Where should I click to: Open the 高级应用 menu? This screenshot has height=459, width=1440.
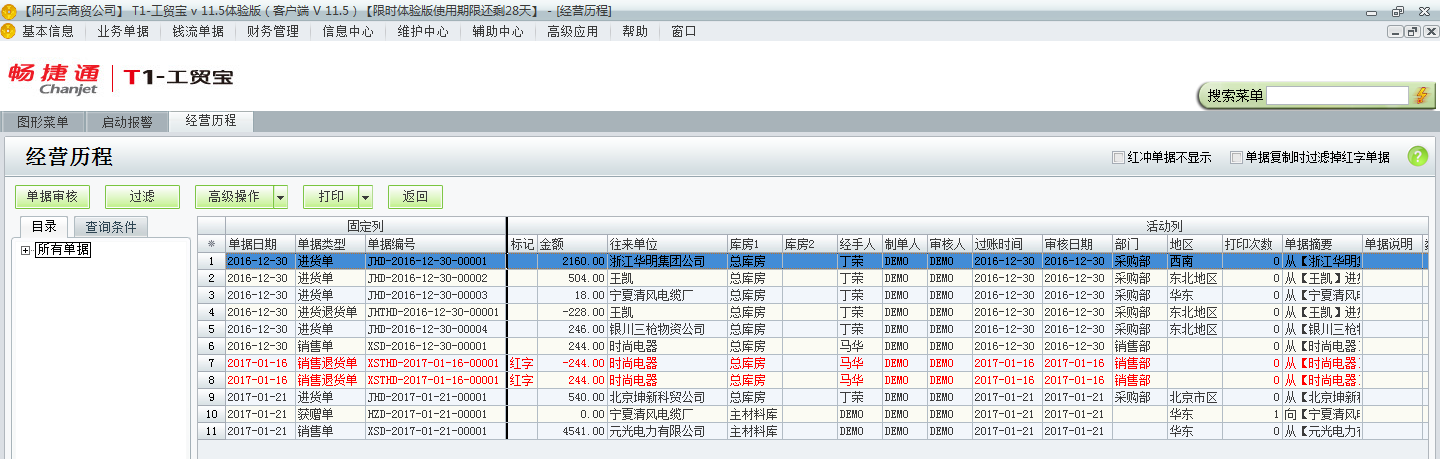(x=573, y=31)
